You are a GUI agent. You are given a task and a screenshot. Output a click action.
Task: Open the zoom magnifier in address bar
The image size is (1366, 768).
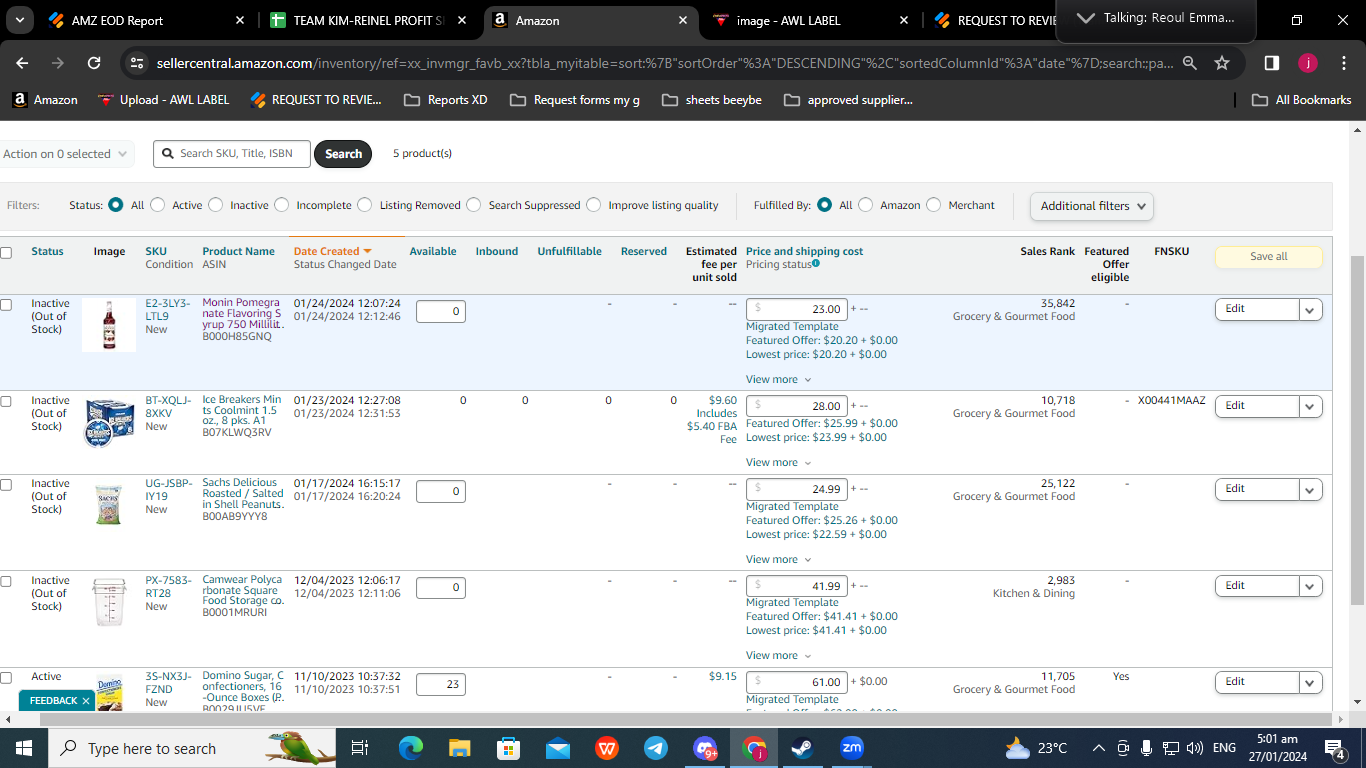(1189, 63)
